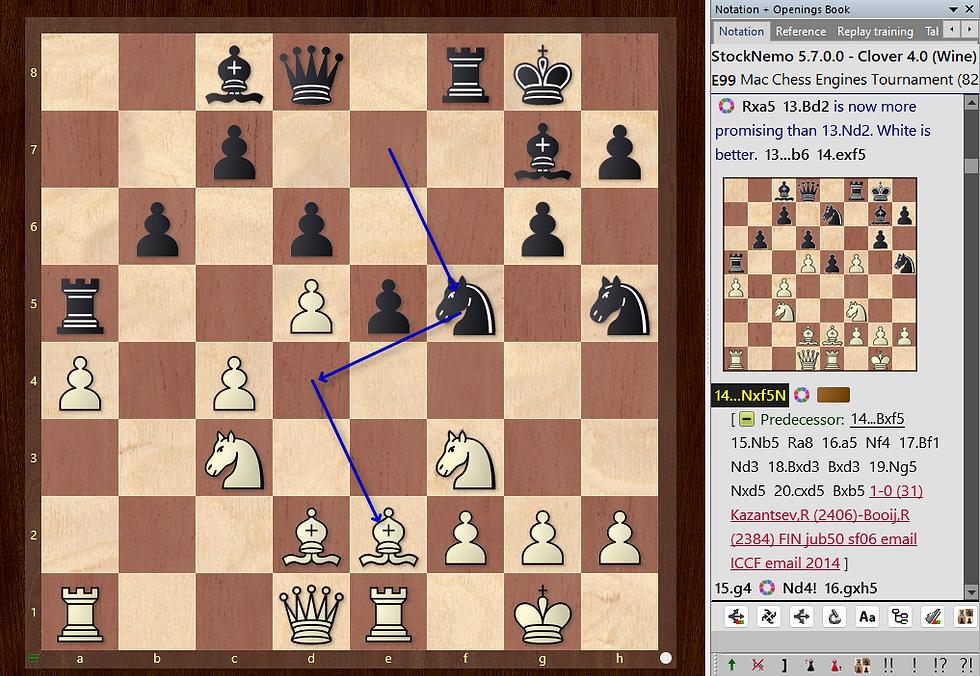The image size is (980, 676).
Task: Open the Notation panel dropdown triangle
Action: [x=953, y=9]
